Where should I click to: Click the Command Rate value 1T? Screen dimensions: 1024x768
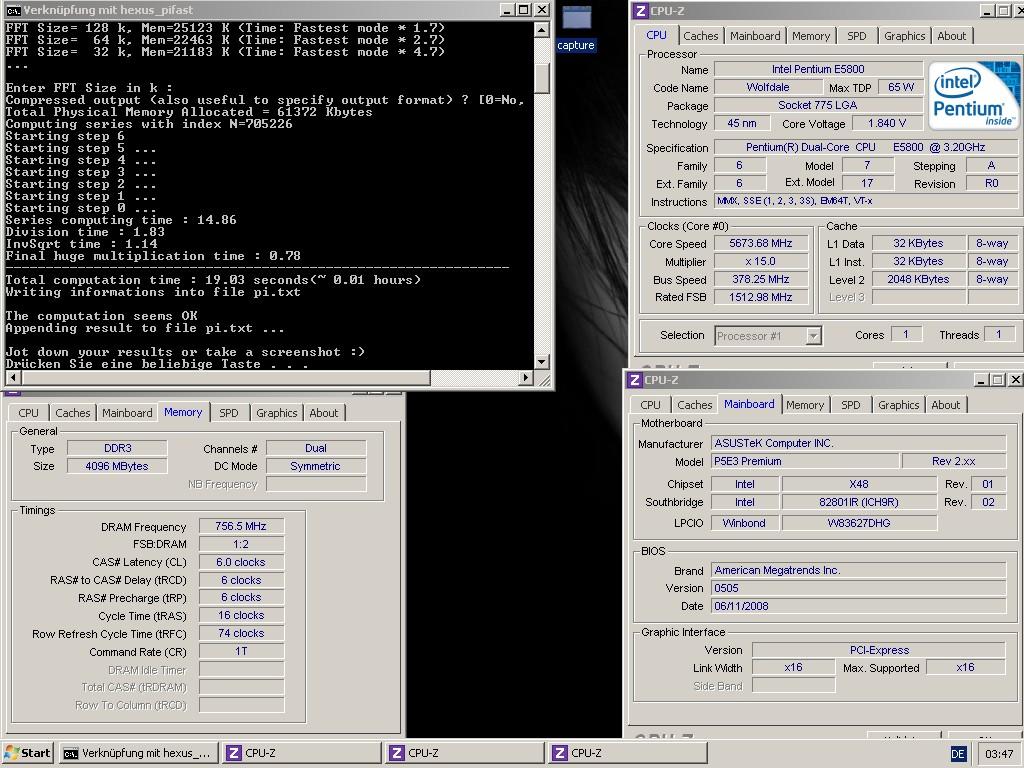pyautogui.click(x=241, y=651)
